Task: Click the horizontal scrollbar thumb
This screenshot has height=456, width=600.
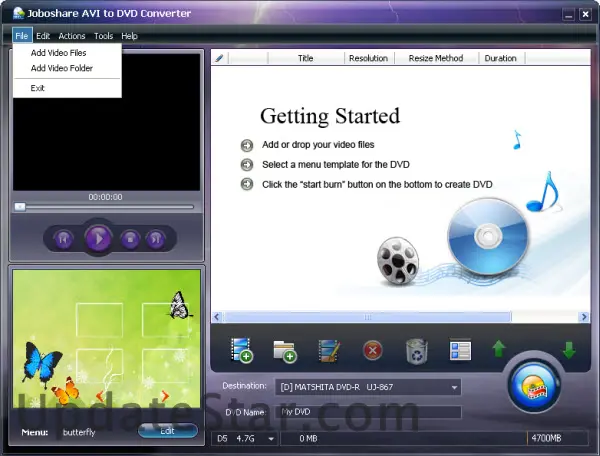Action: click(x=368, y=317)
